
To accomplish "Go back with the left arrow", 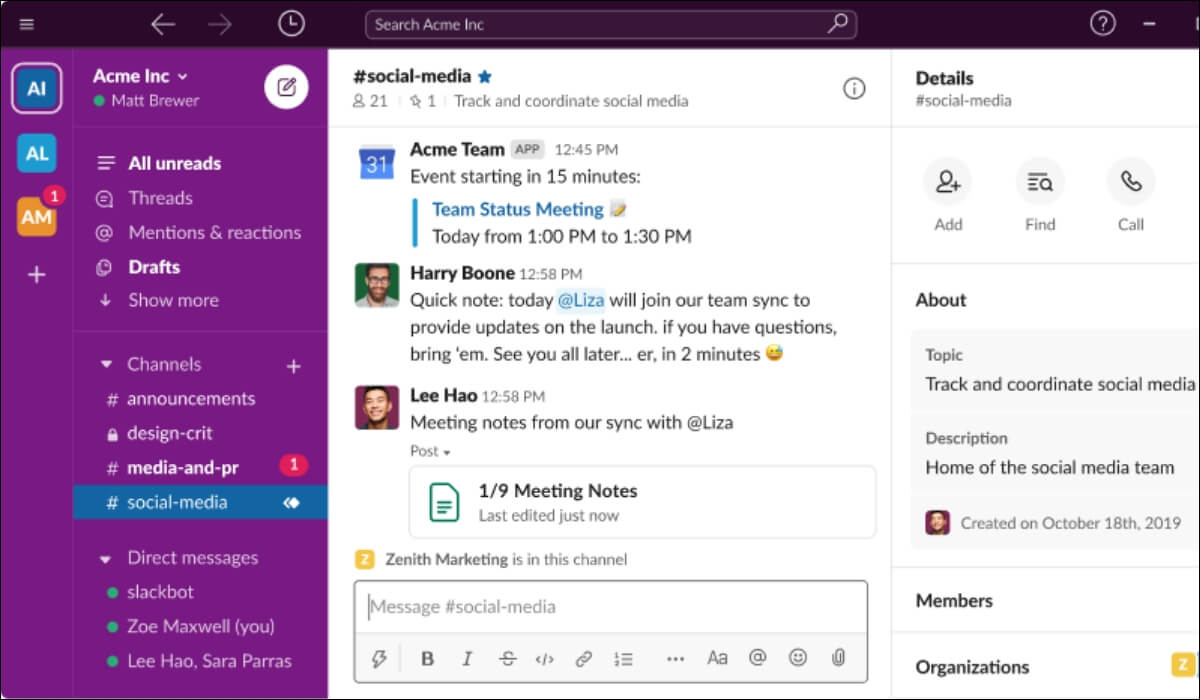I will pos(162,24).
